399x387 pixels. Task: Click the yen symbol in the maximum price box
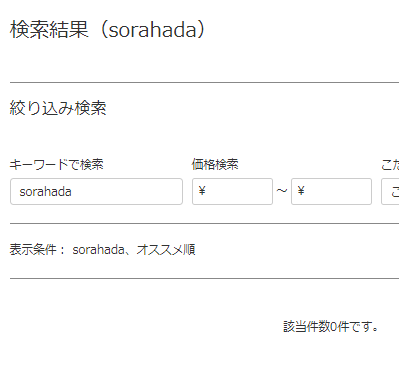click(x=301, y=191)
